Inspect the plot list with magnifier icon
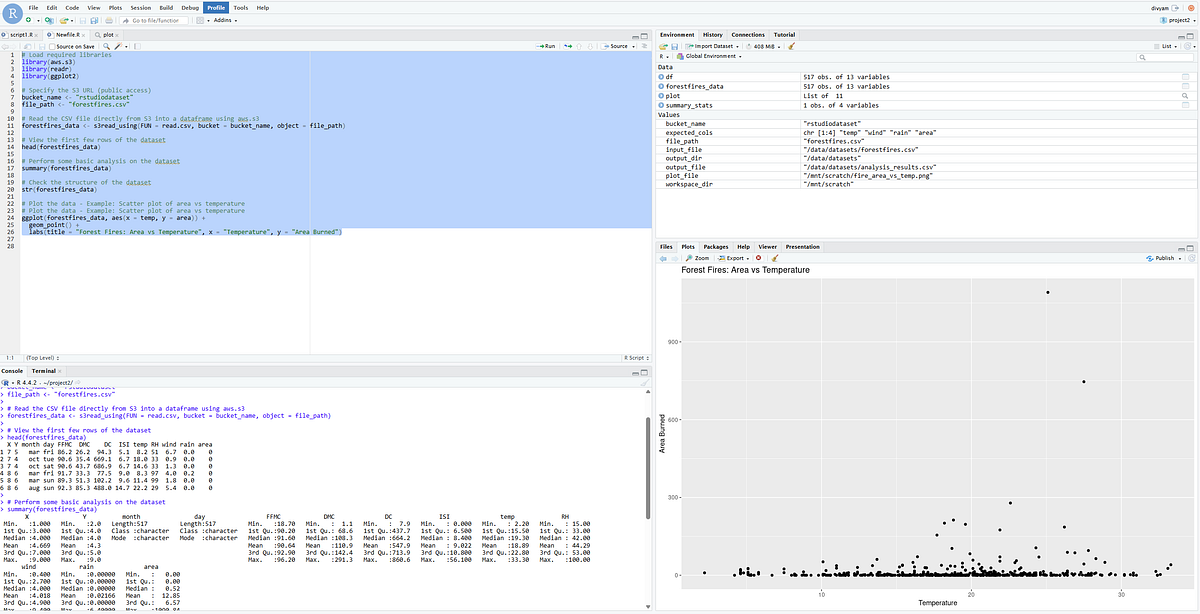This screenshot has height=614, width=1200. [x=1185, y=96]
